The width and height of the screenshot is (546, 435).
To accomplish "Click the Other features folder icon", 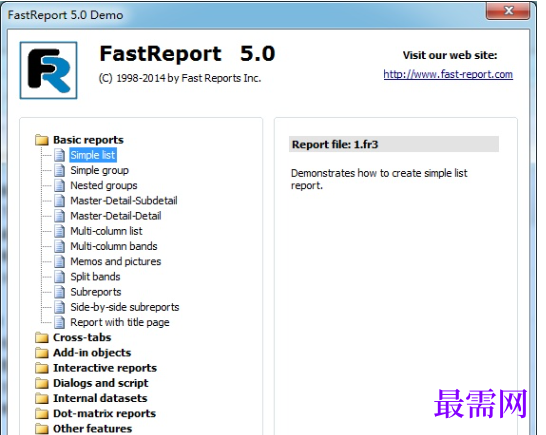I will (42, 429).
